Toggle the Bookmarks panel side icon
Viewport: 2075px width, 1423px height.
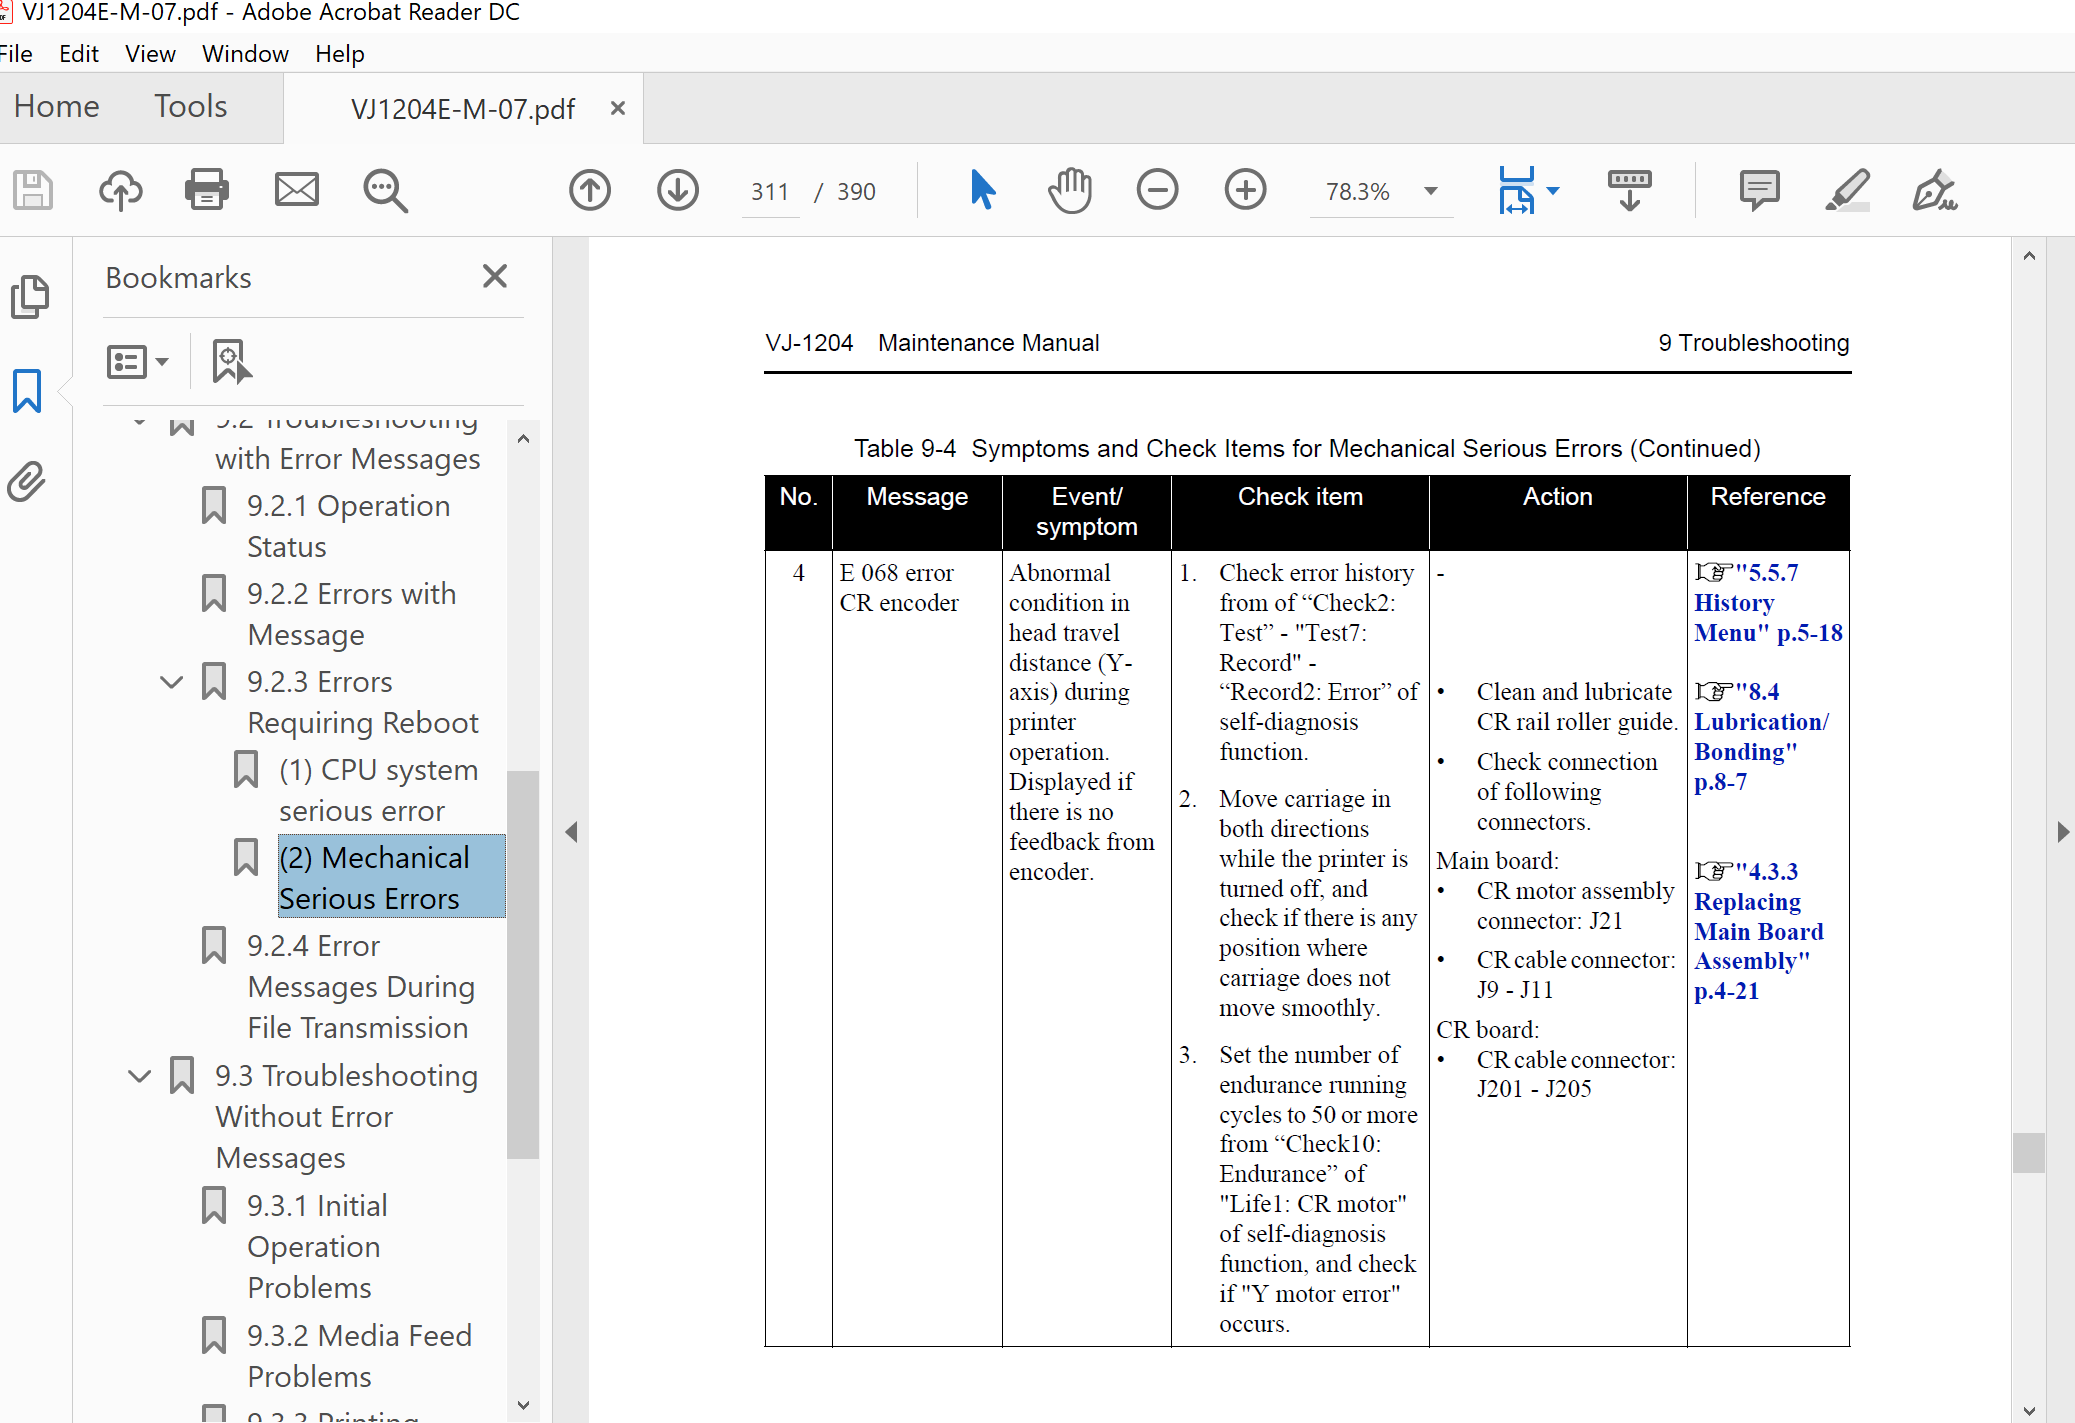click(27, 391)
